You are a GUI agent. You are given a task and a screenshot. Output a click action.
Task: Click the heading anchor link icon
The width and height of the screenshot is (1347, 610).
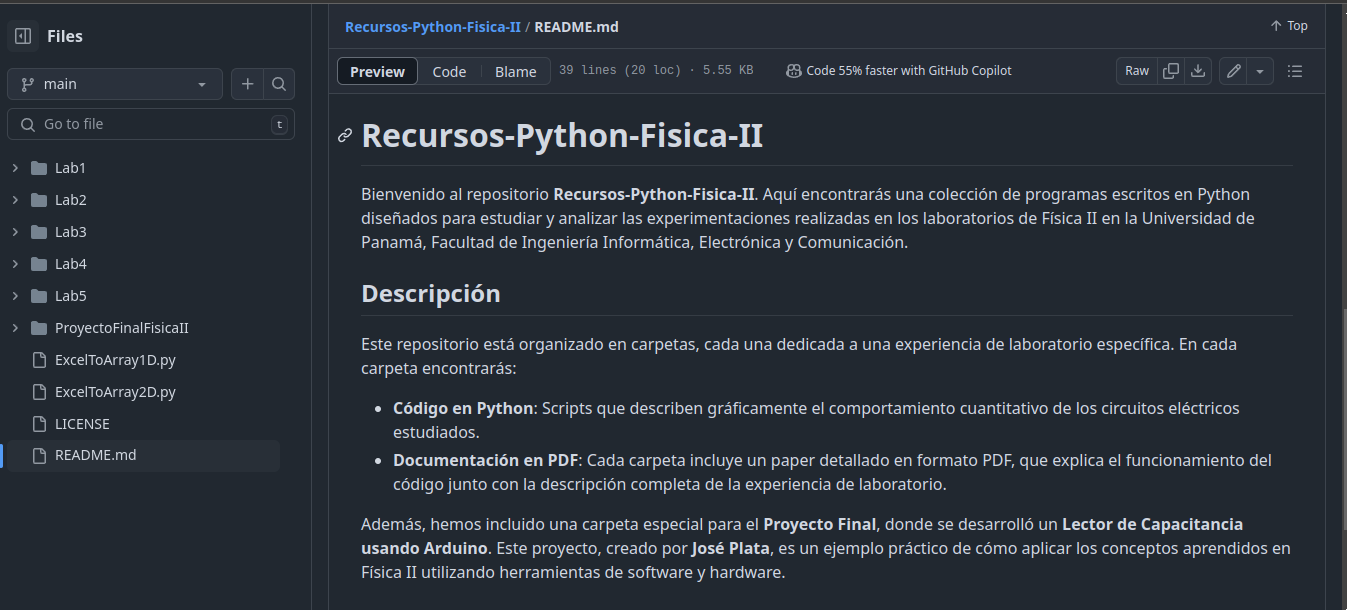[x=345, y=136]
